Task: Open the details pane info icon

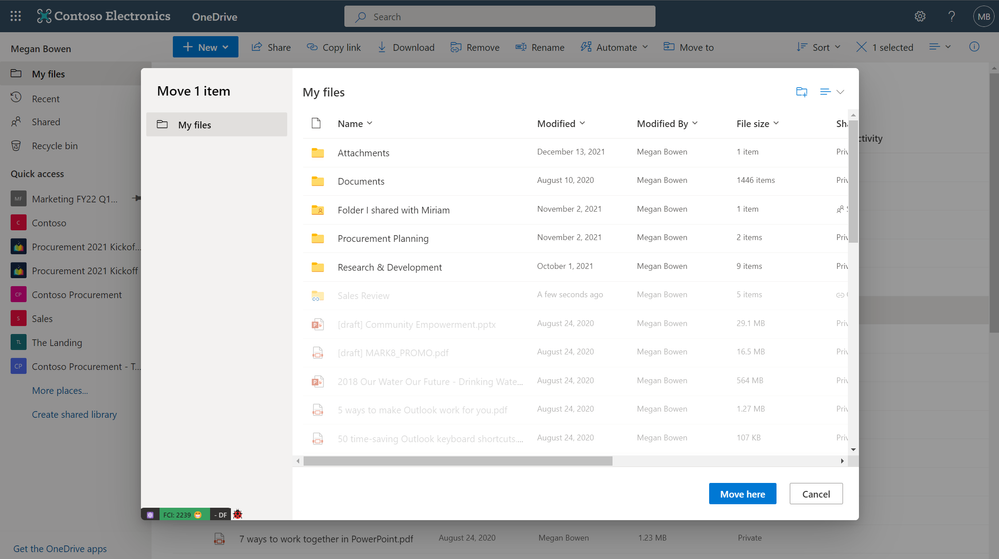Action: click(x=974, y=47)
